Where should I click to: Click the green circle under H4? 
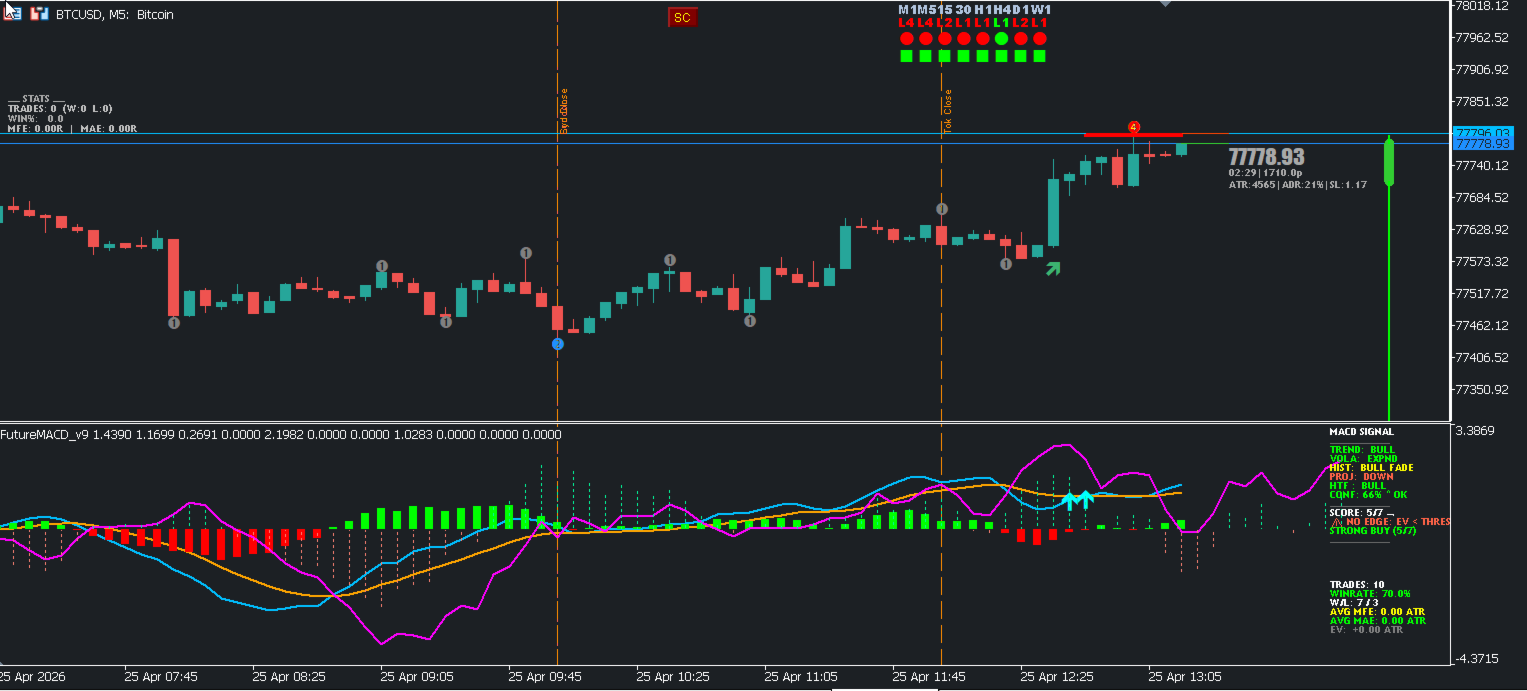point(1001,38)
